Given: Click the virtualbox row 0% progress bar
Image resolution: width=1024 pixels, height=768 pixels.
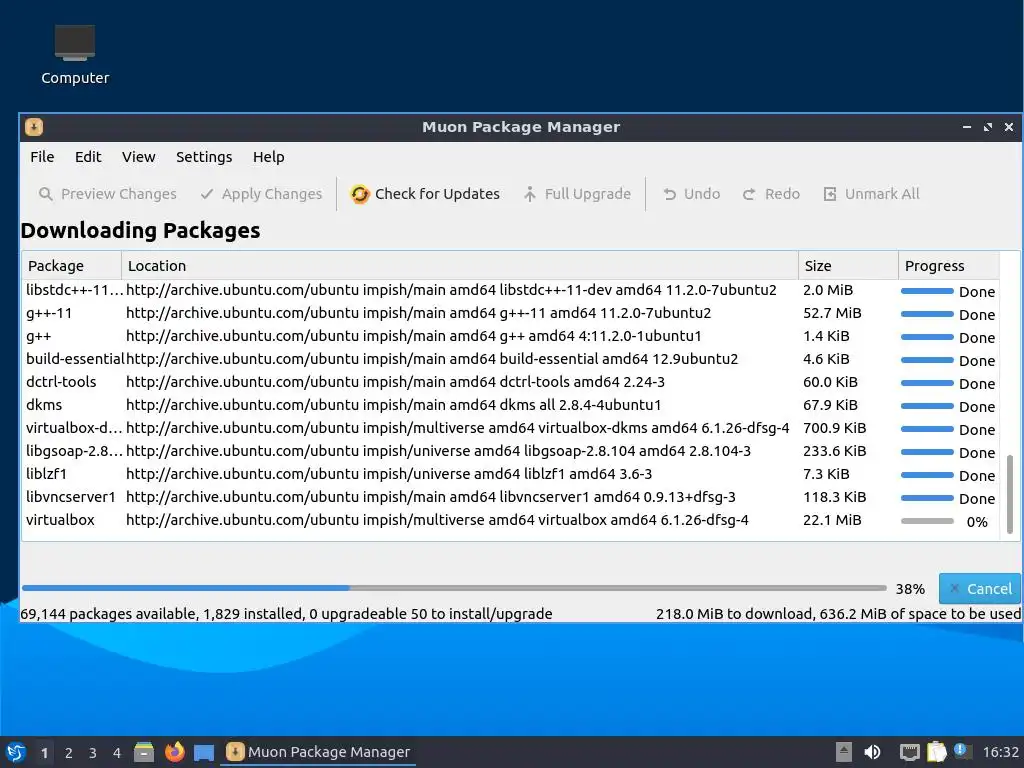Looking at the screenshot, I should 927,521.
